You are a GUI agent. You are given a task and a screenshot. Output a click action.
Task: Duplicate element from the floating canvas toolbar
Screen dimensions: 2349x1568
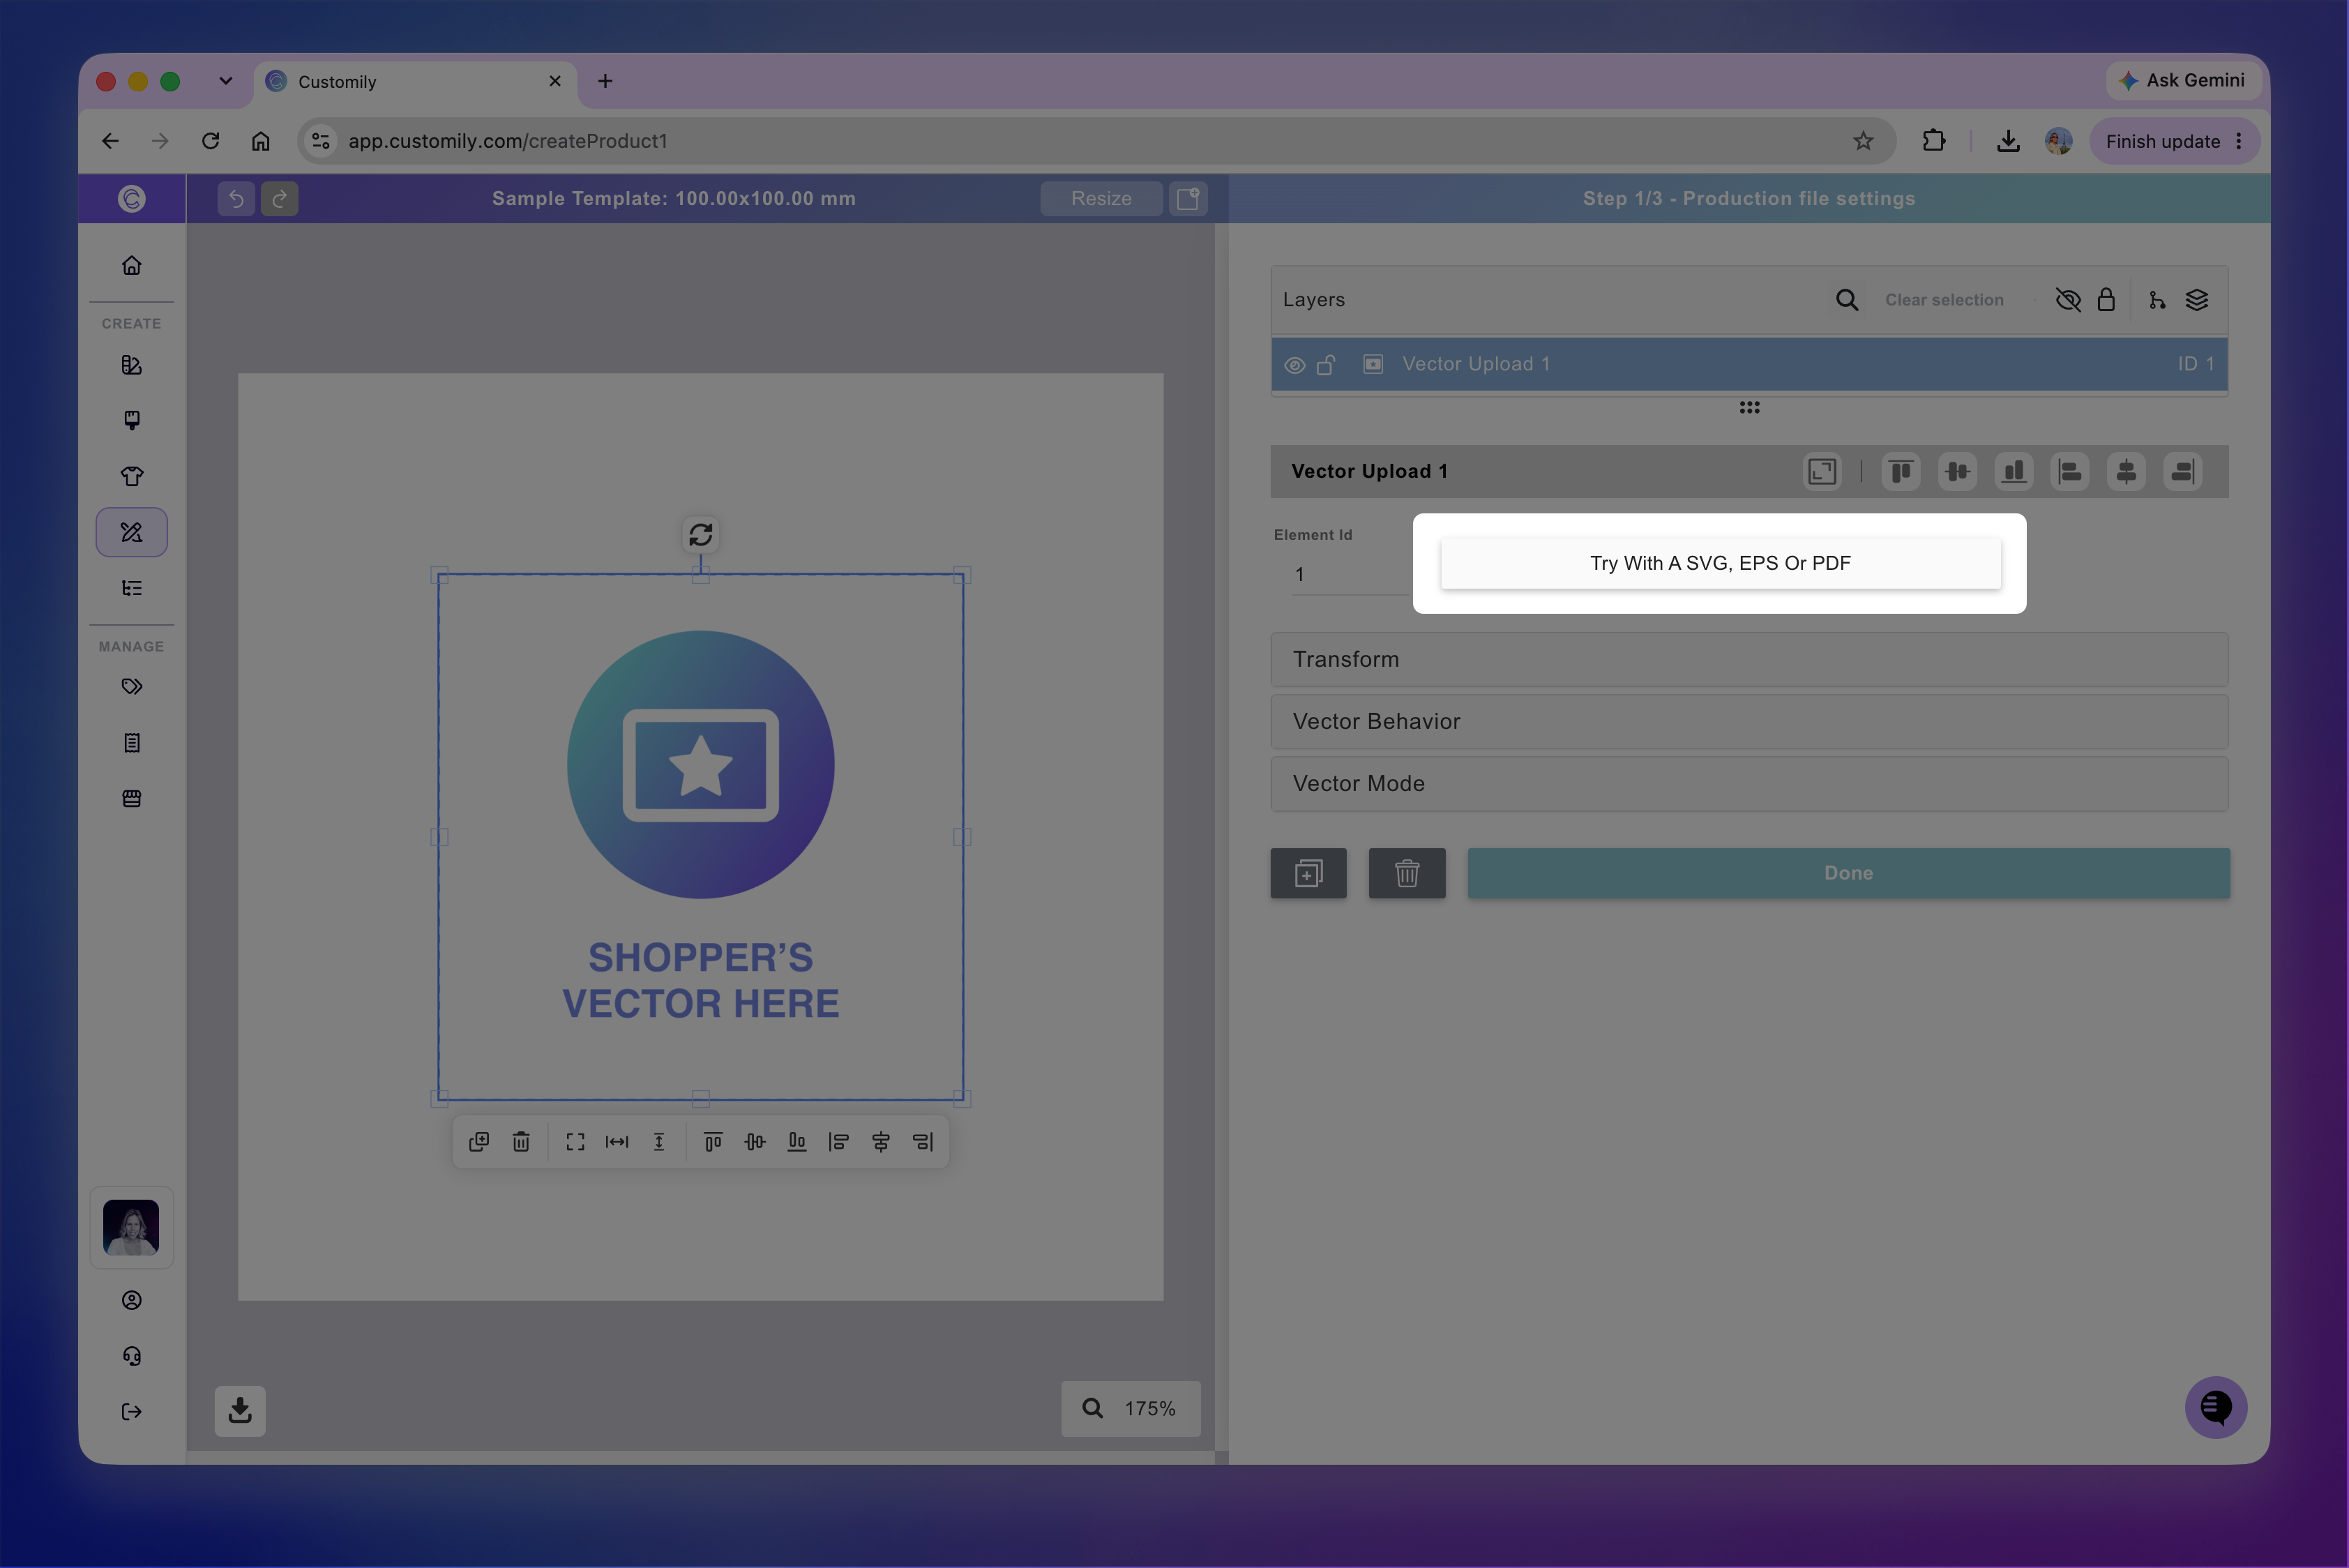tap(479, 1142)
